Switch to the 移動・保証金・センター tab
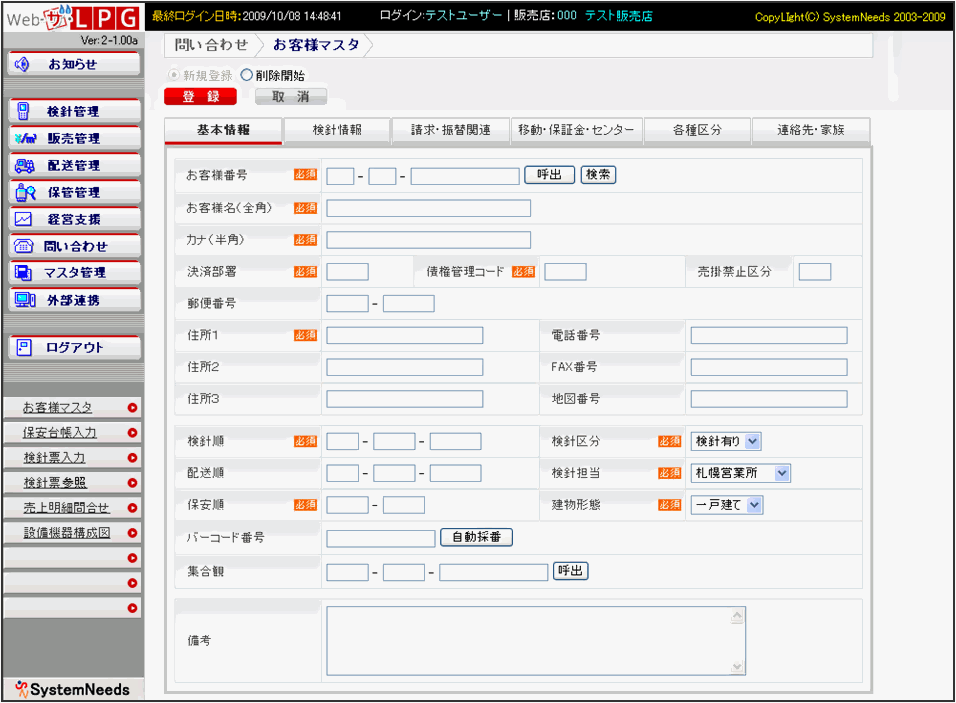 tap(576, 130)
